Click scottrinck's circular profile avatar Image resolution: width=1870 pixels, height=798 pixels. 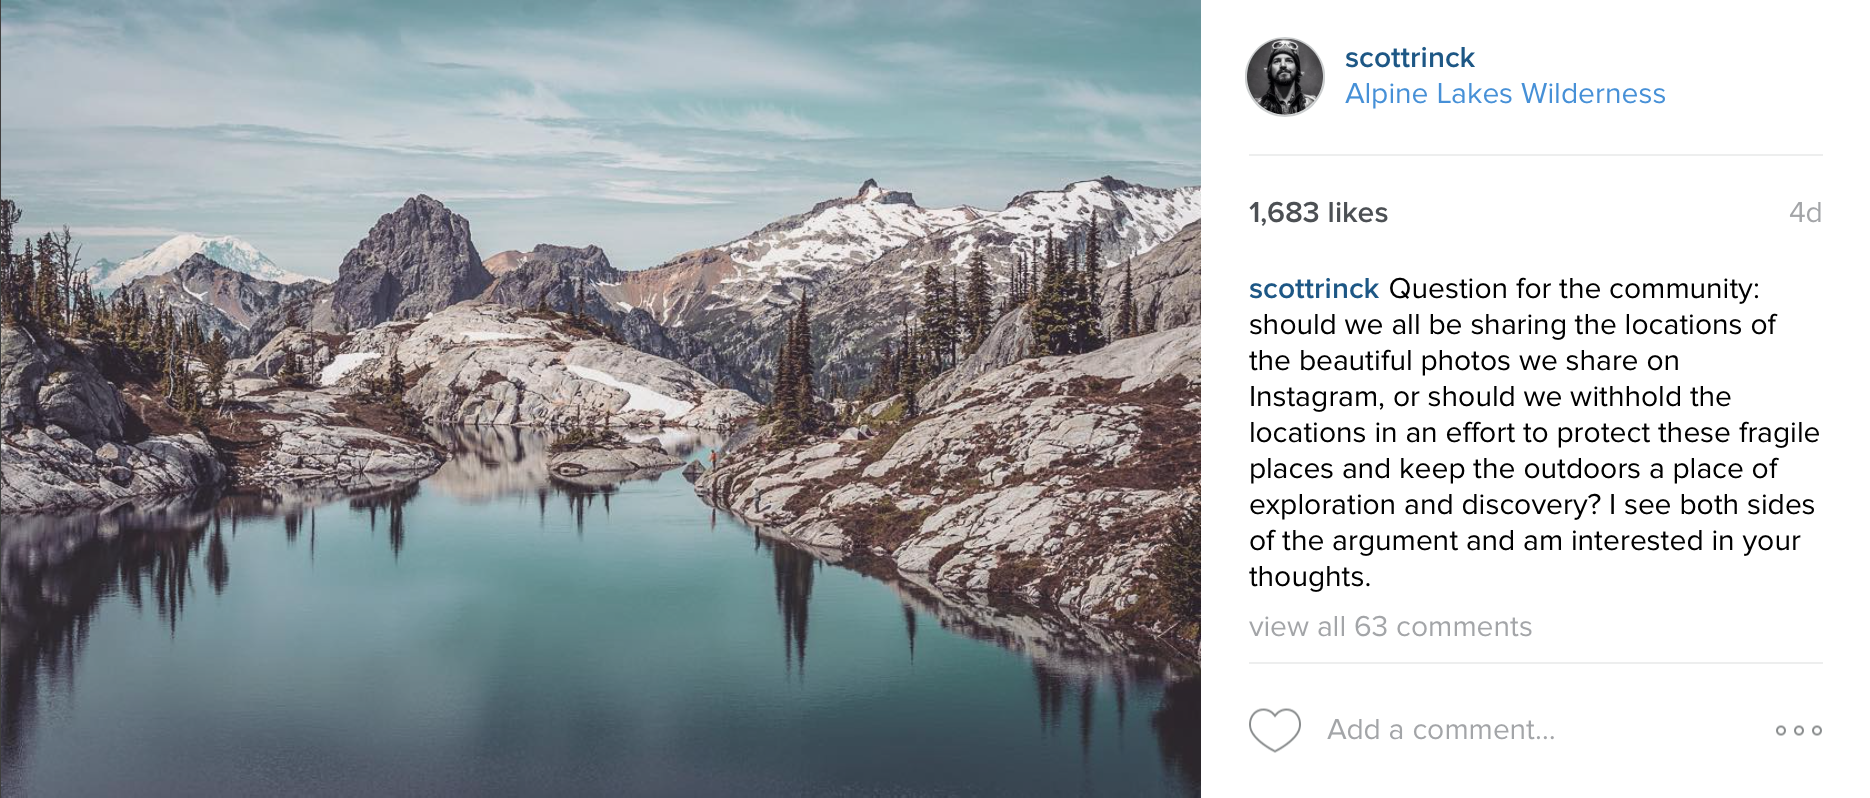(x=1286, y=75)
